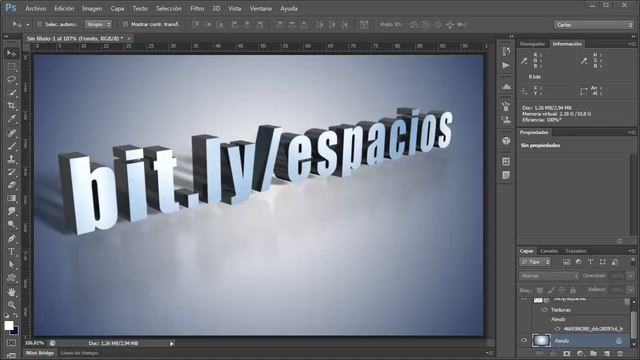This screenshot has height=360, width=640.
Task: Select the Move tool in the toolbox
Action: click(x=11, y=53)
